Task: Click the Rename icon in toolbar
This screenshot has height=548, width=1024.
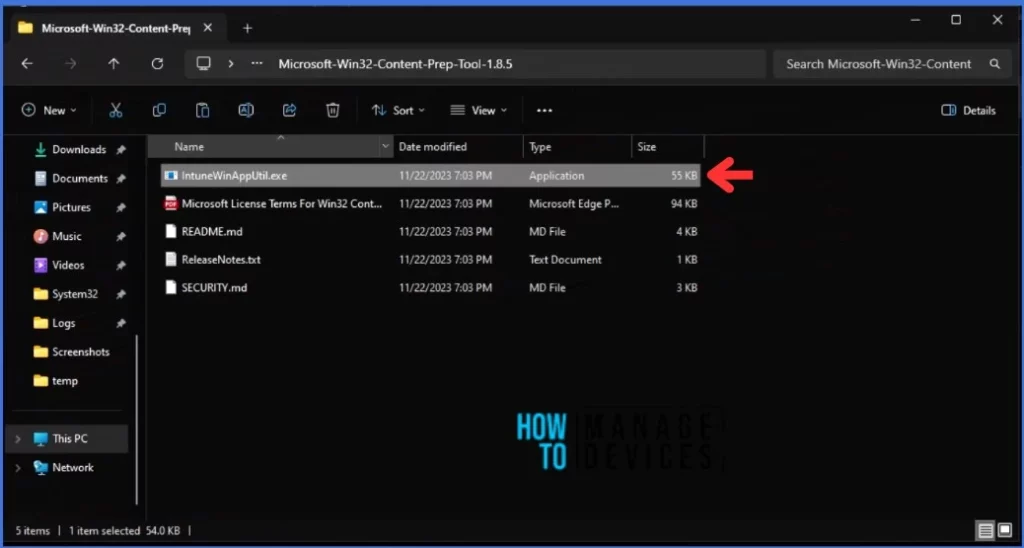Action: click(246, 110)
